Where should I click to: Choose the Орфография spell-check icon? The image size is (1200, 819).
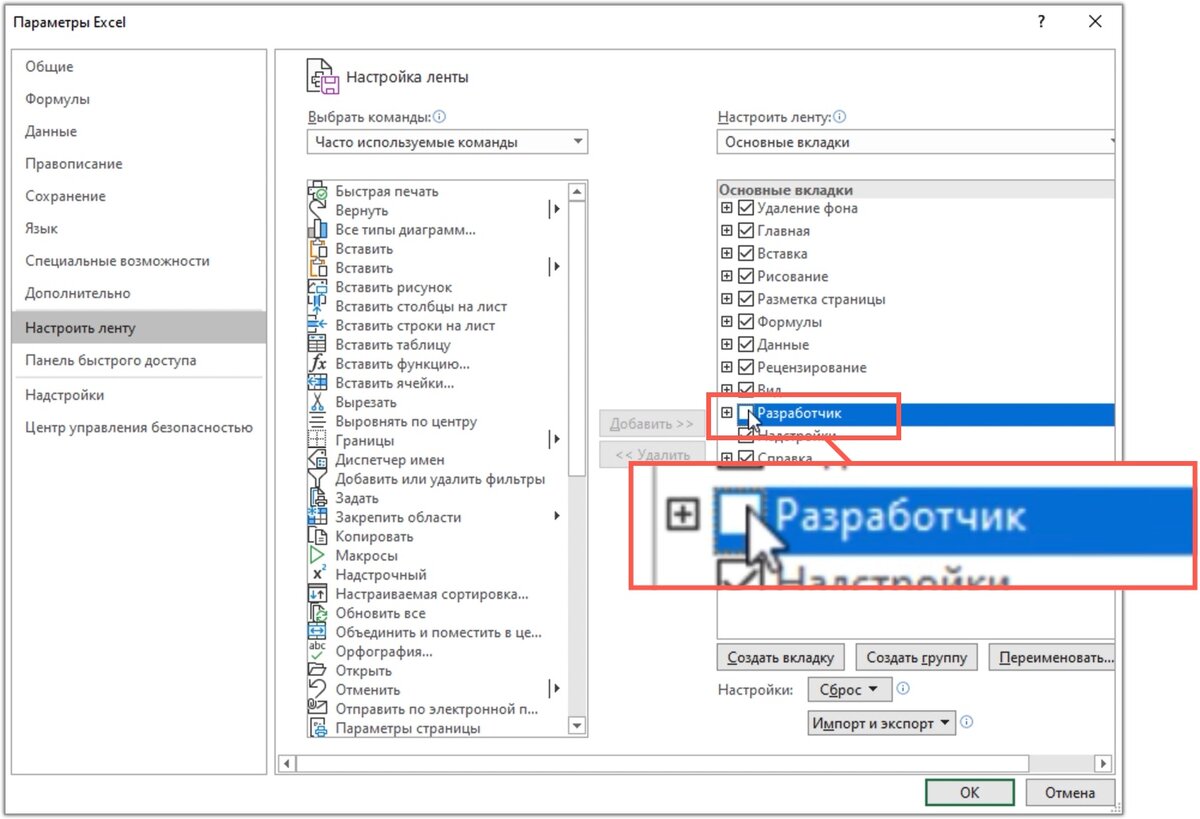pyautogui.click(x=318, y=652)
